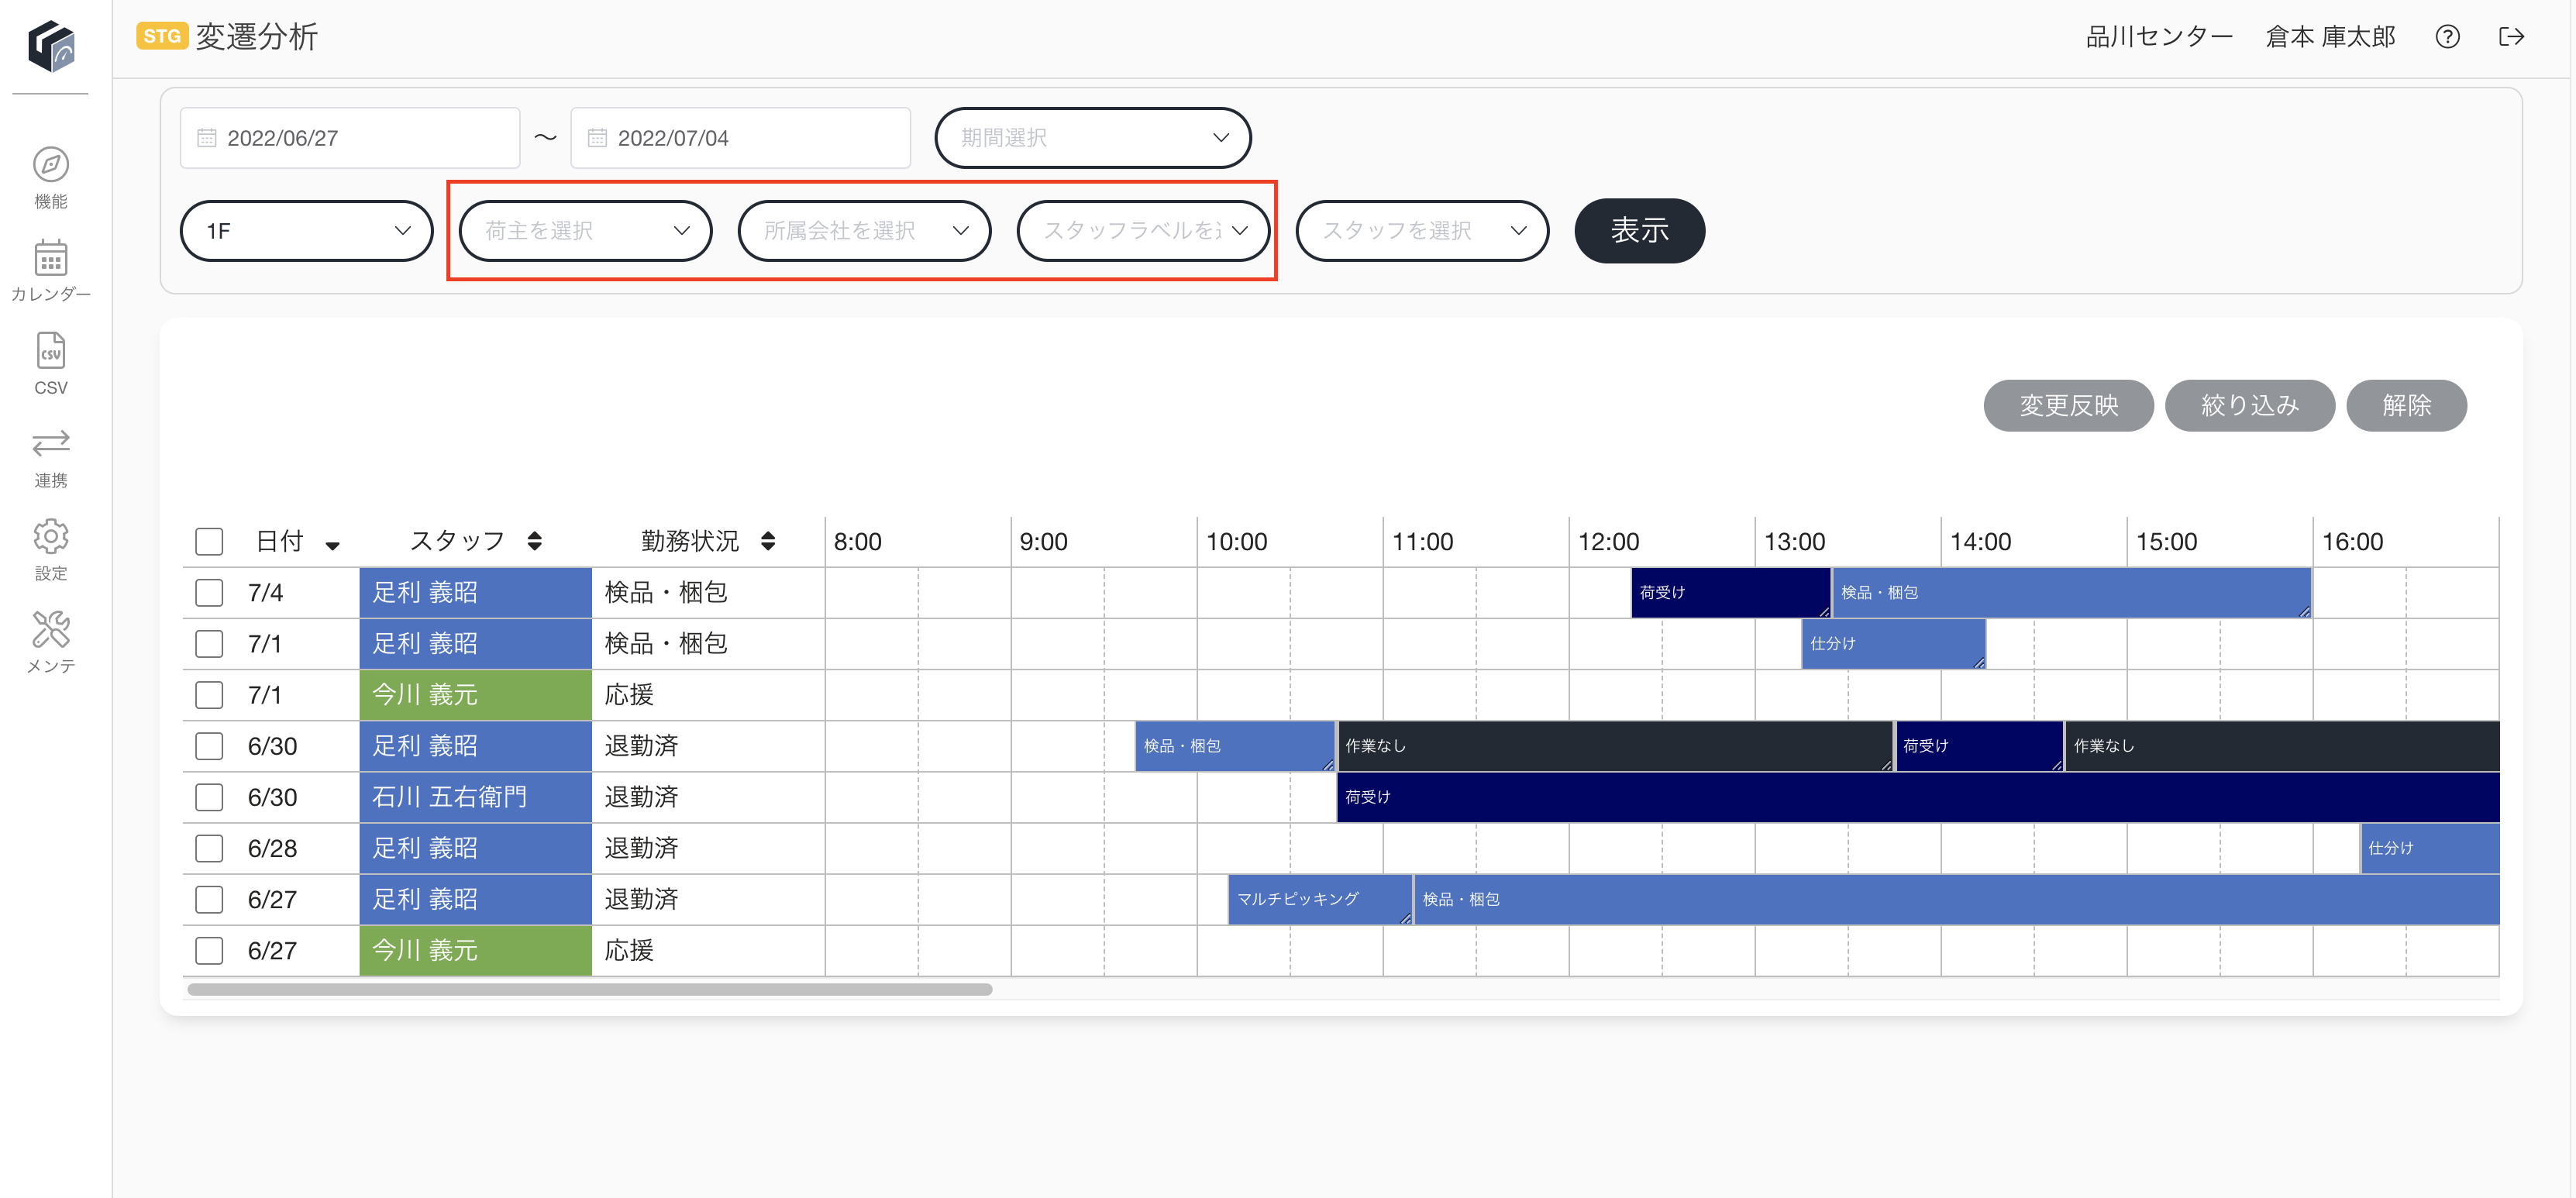Click the 表示 button
Viewport: 2576px width, 1198px height.
(x=1639, y=231)
